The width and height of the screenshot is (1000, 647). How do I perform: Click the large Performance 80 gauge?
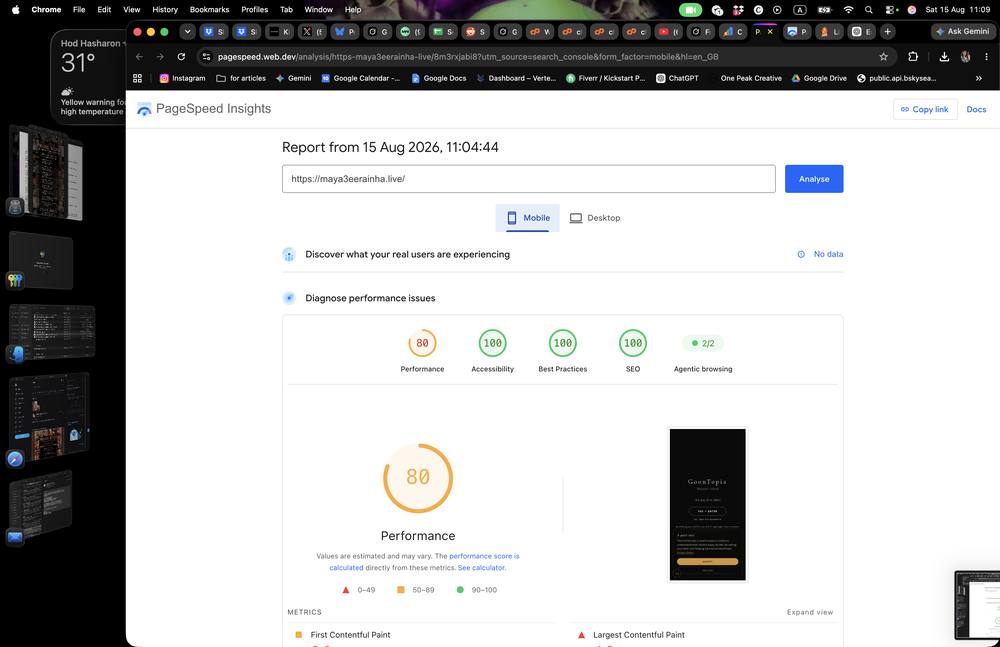click(x=418, y=478)
